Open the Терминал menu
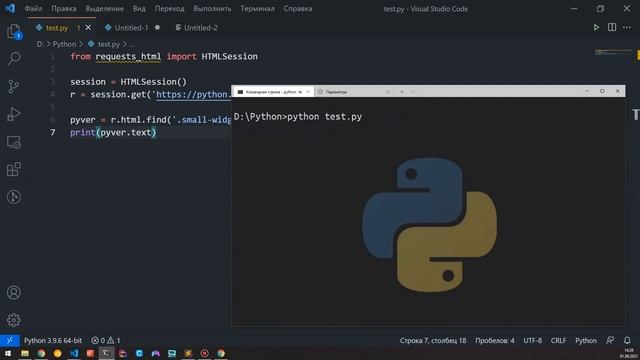The image size is (640, 360). pyautogui.click(x=257, y=9)
